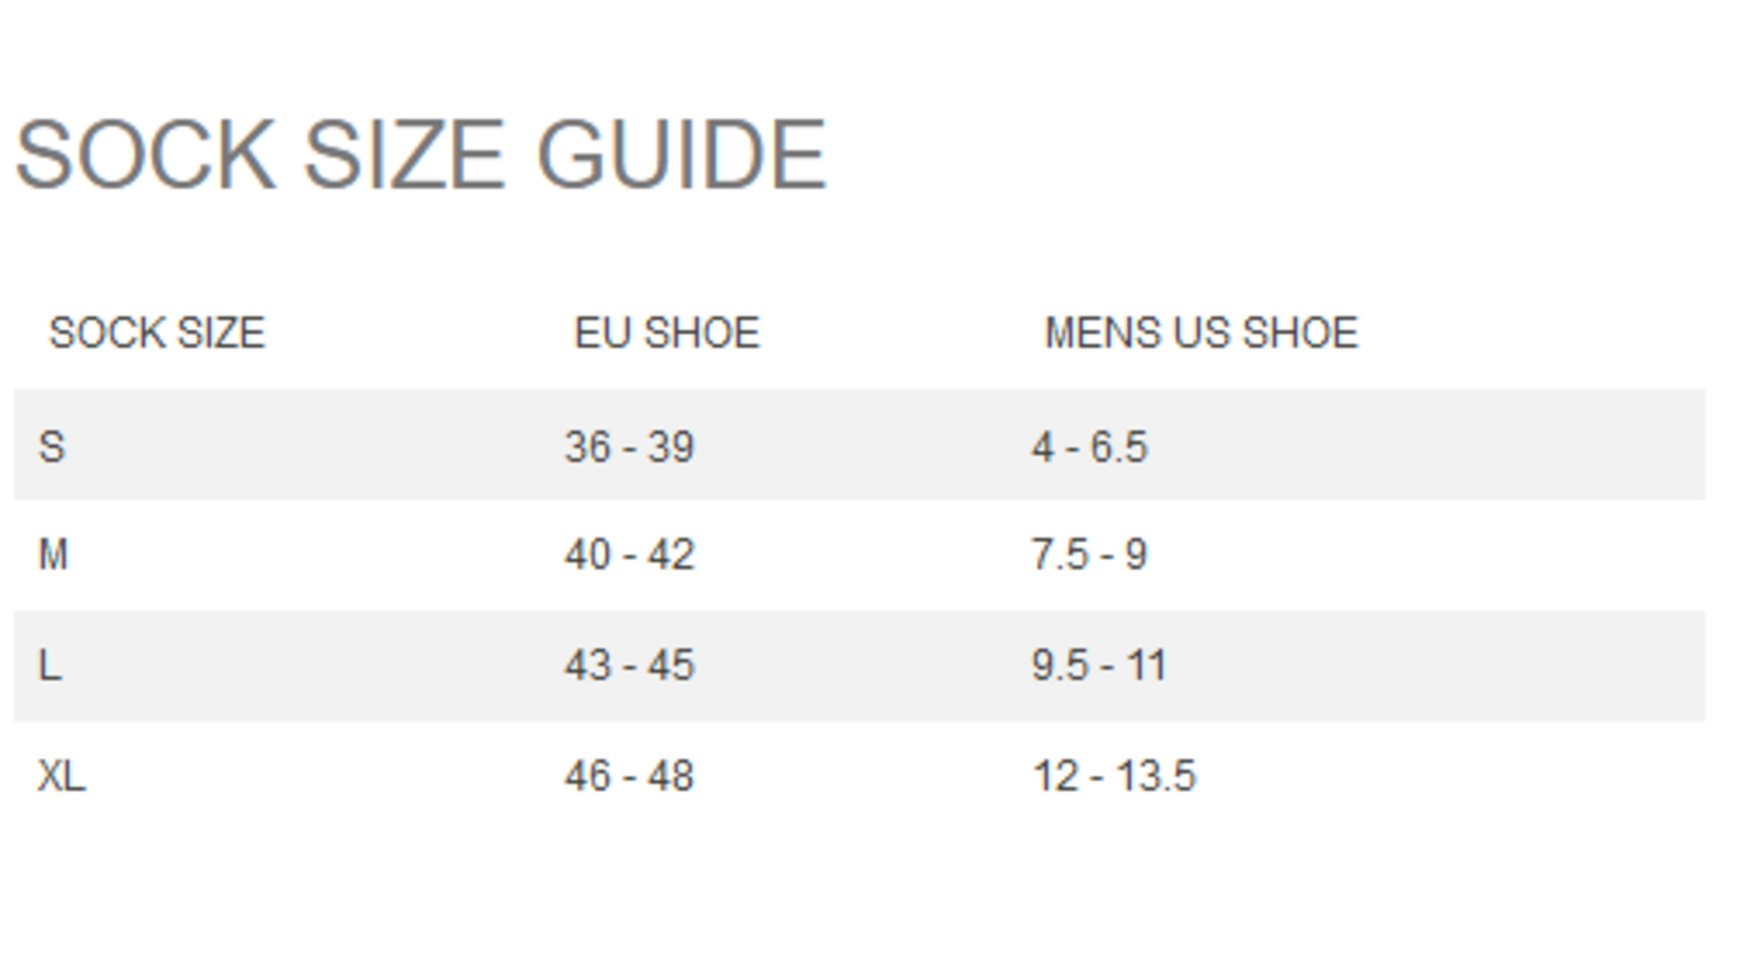Select the L sock size cell
1740x979 pixels.
[50, 666]
